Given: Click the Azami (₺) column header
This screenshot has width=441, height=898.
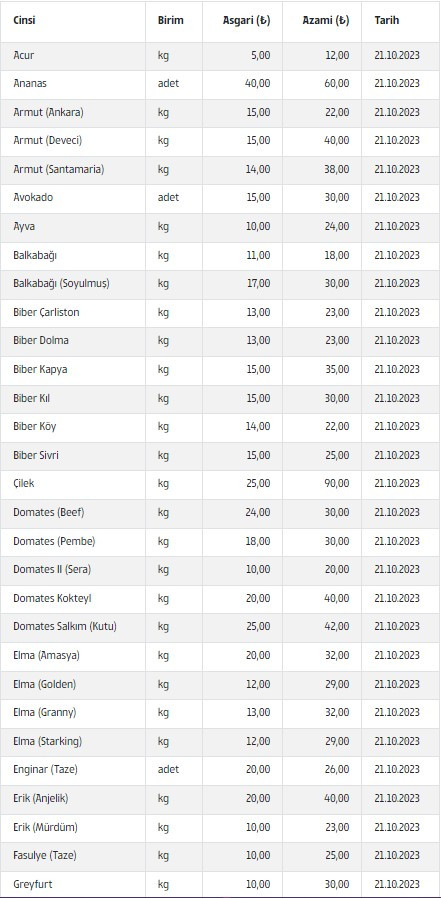Looking at the screenshot, I should point(326,21).
